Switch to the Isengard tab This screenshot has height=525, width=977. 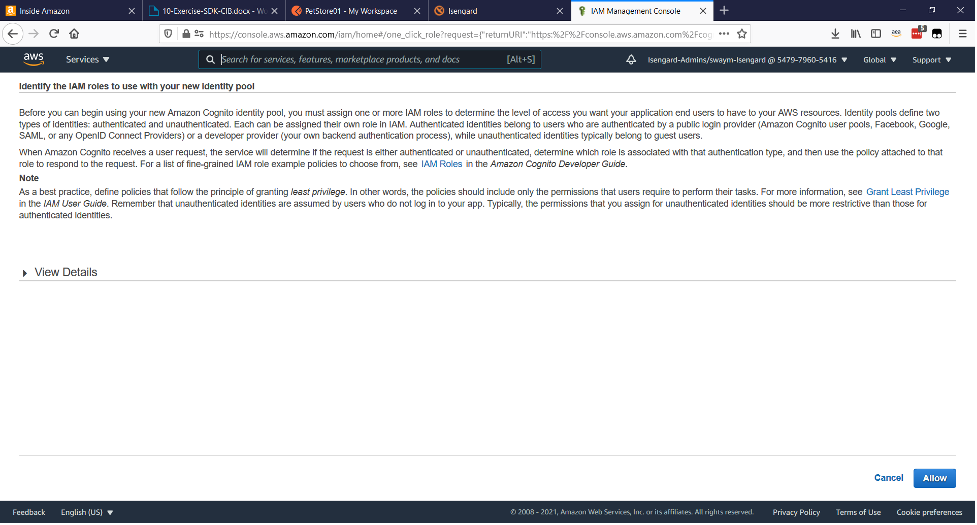(x=499, y=11)
